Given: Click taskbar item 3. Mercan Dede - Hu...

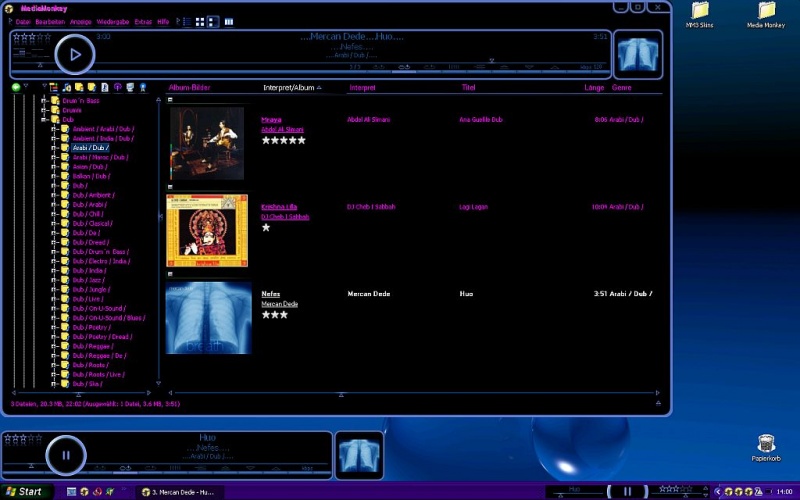Looking at the screenshot, I should tap(178, 492).
